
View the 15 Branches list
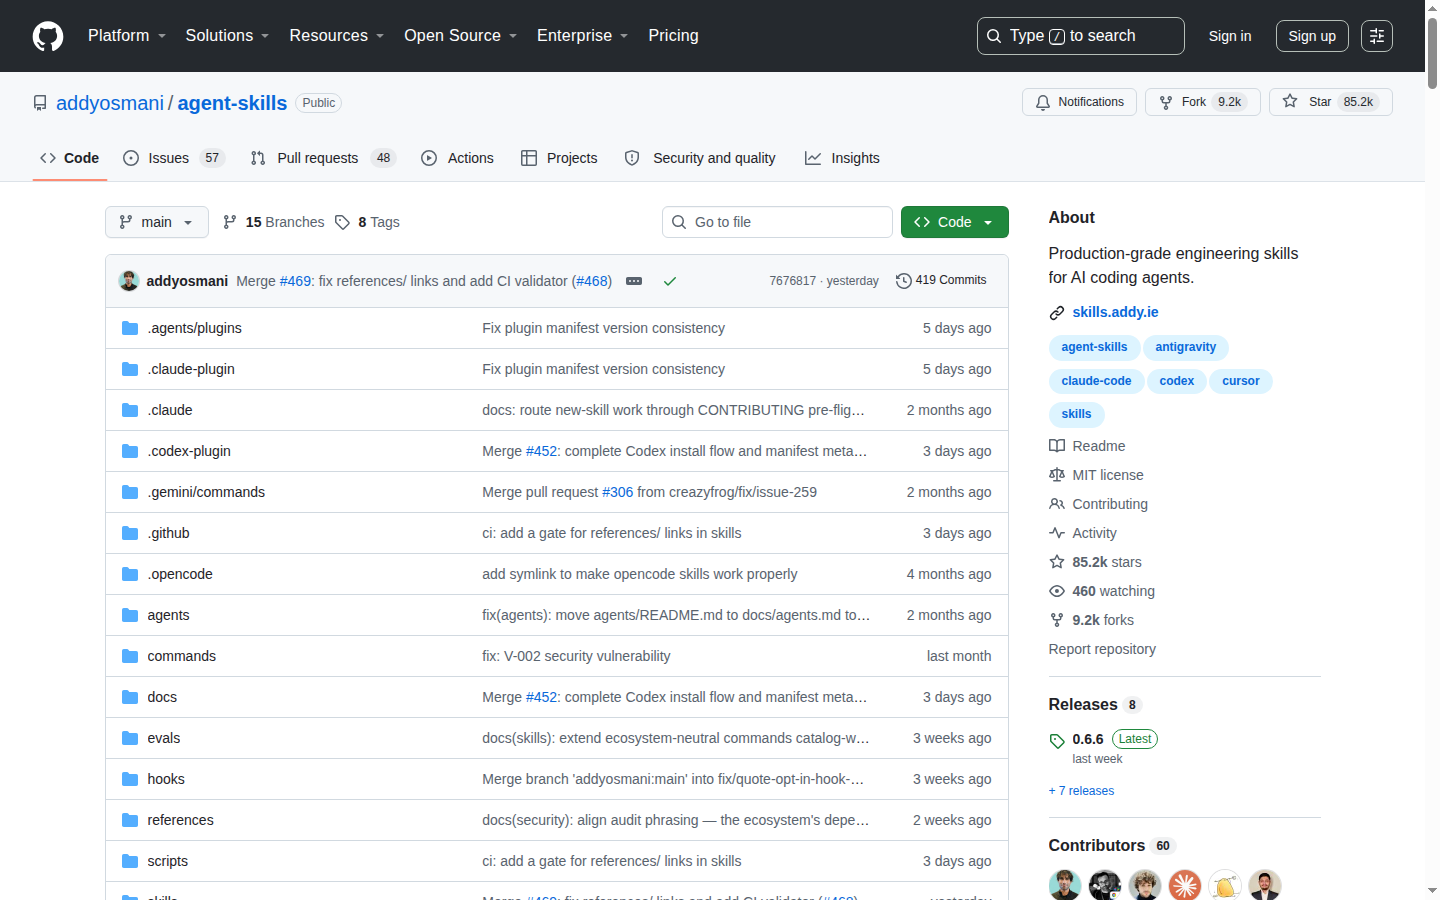pyautogui.click(x=273, y=222)
